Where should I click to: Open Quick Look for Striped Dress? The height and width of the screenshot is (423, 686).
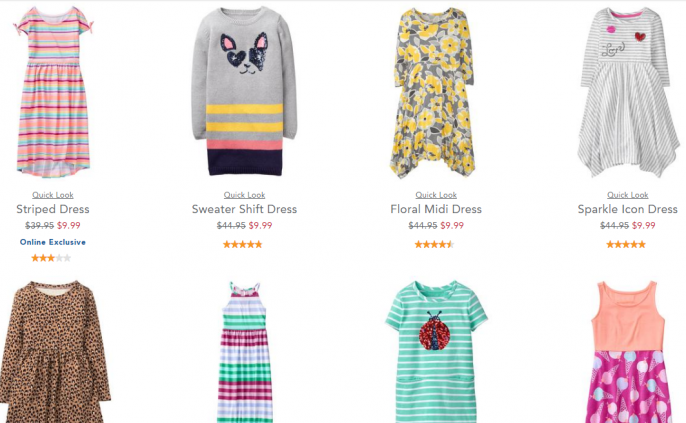pos(52,195)
